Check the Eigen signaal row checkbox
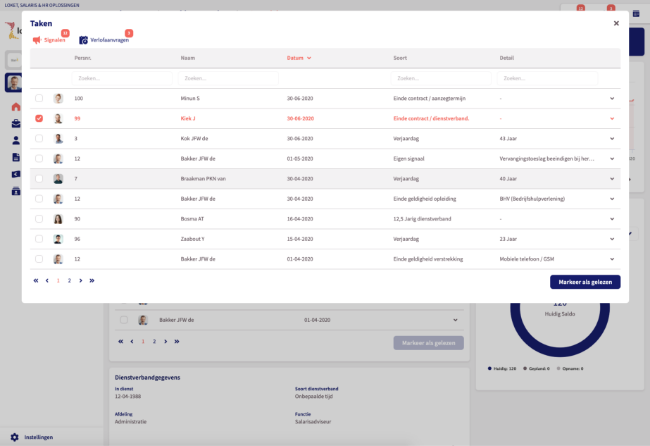The height and width of the screenshot is (446, 650). tap(39, 158)
